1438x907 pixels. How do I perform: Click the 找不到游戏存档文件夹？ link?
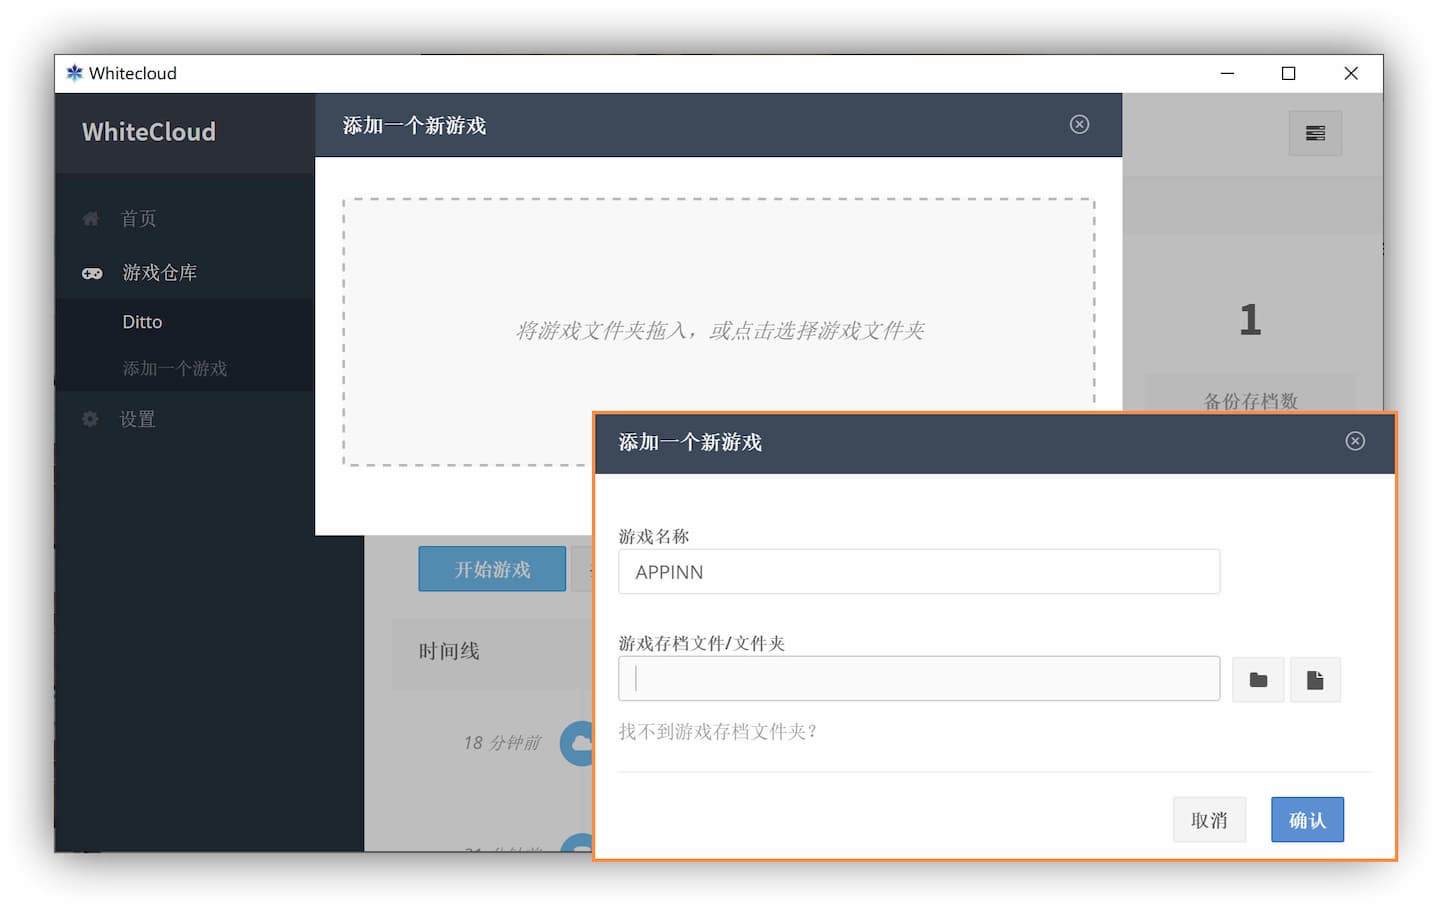pos(719,732)
